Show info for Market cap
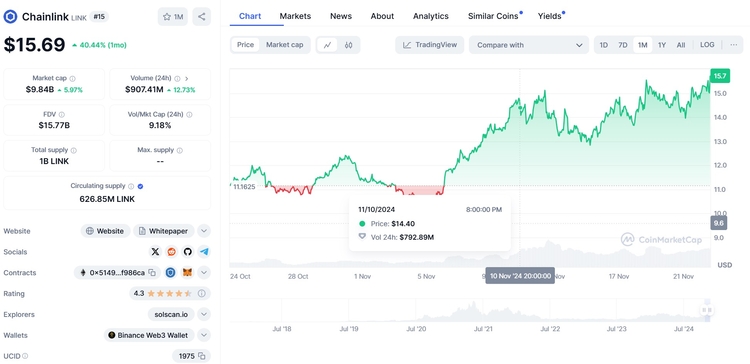 [x=72, y=78]
